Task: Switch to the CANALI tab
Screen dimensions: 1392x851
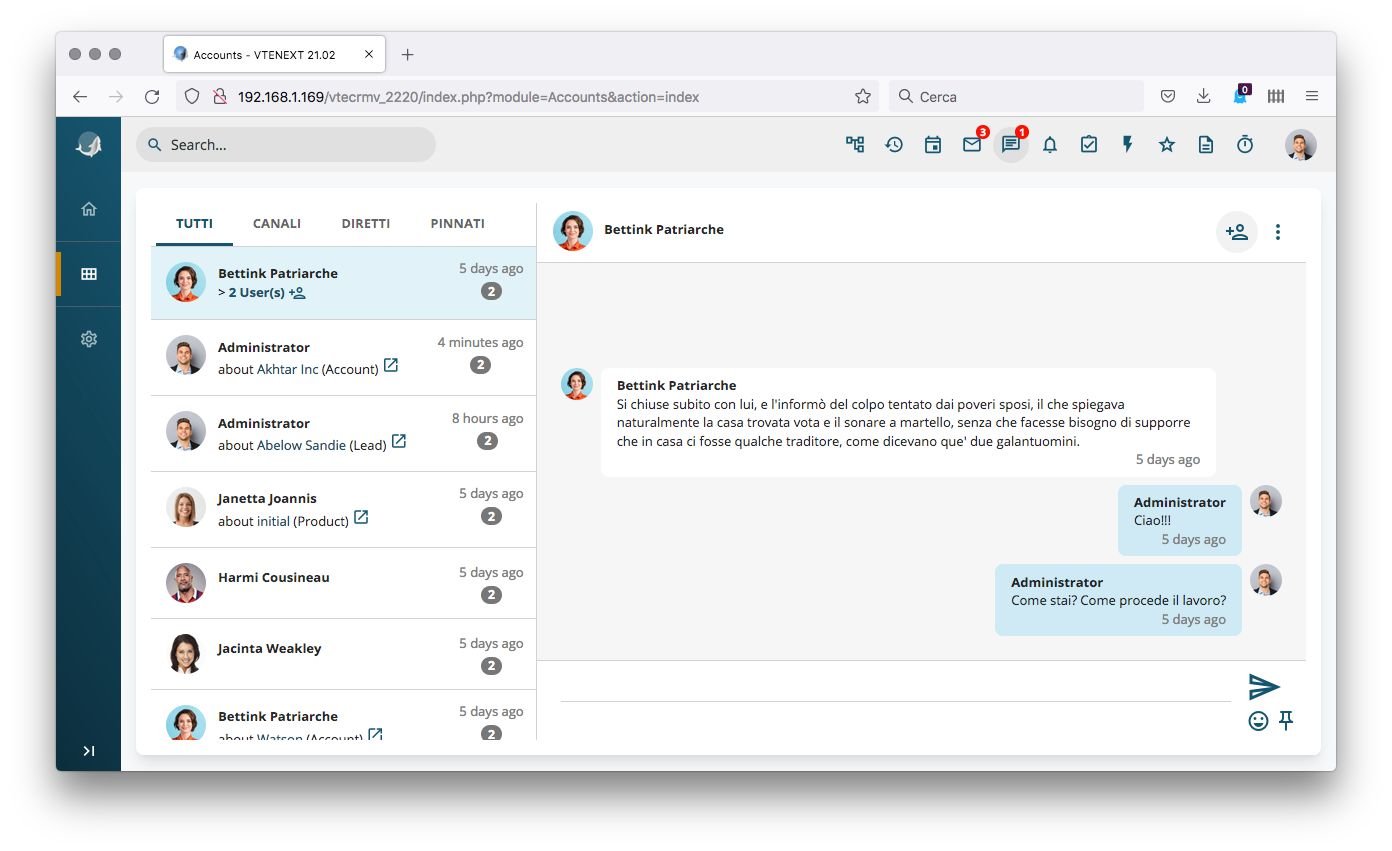Action: [x=277, y=224]
